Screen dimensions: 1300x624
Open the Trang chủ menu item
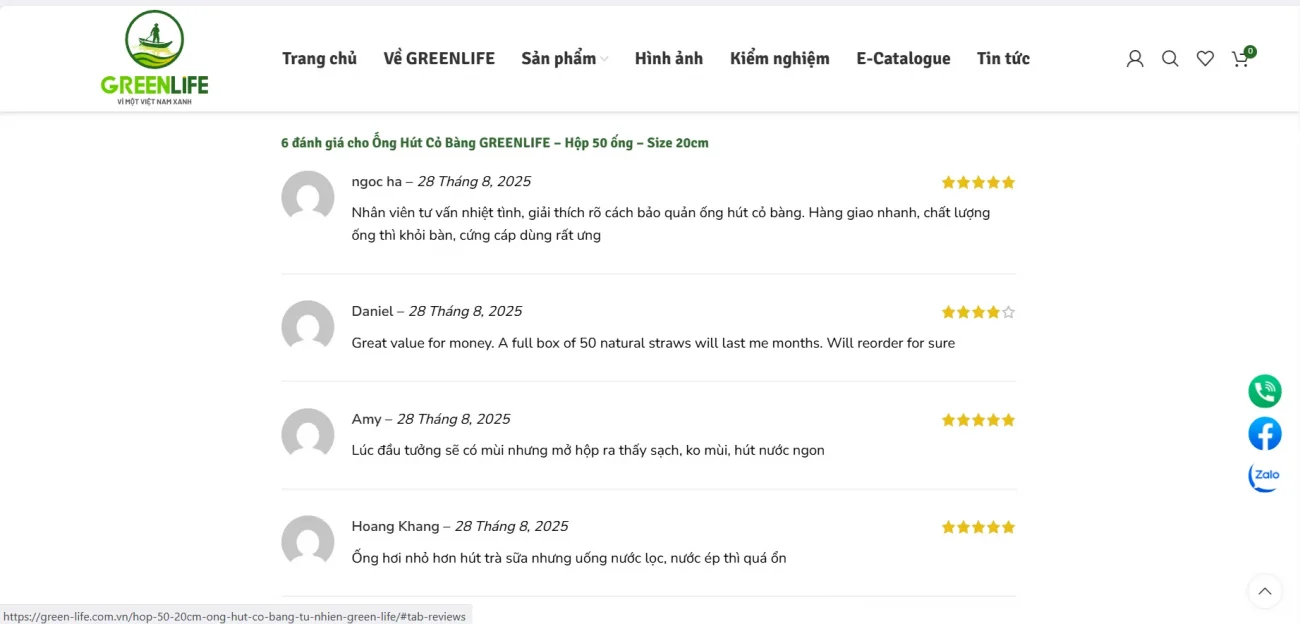(x=319, y=58)
